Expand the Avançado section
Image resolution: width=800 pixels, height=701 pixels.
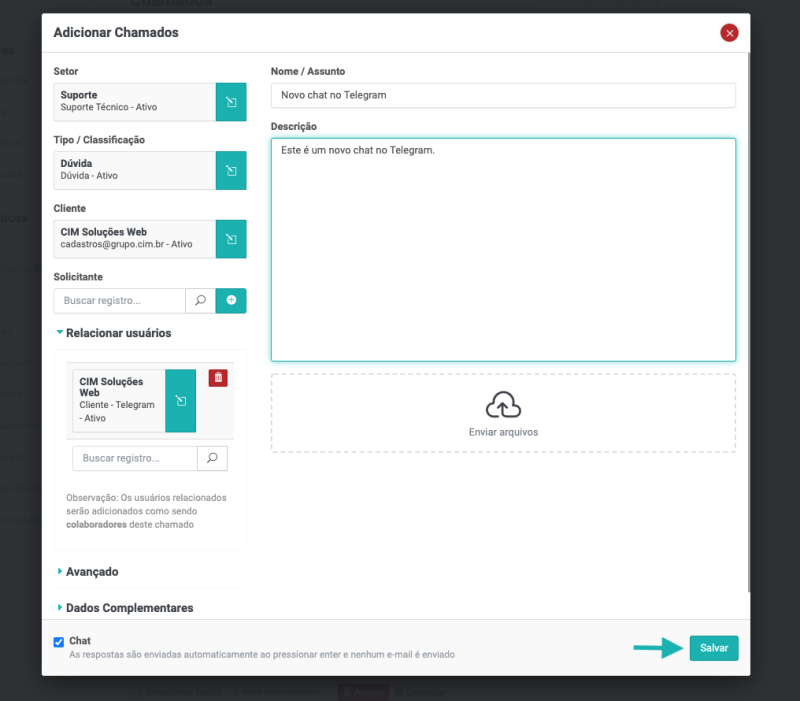tap(91, 572)
